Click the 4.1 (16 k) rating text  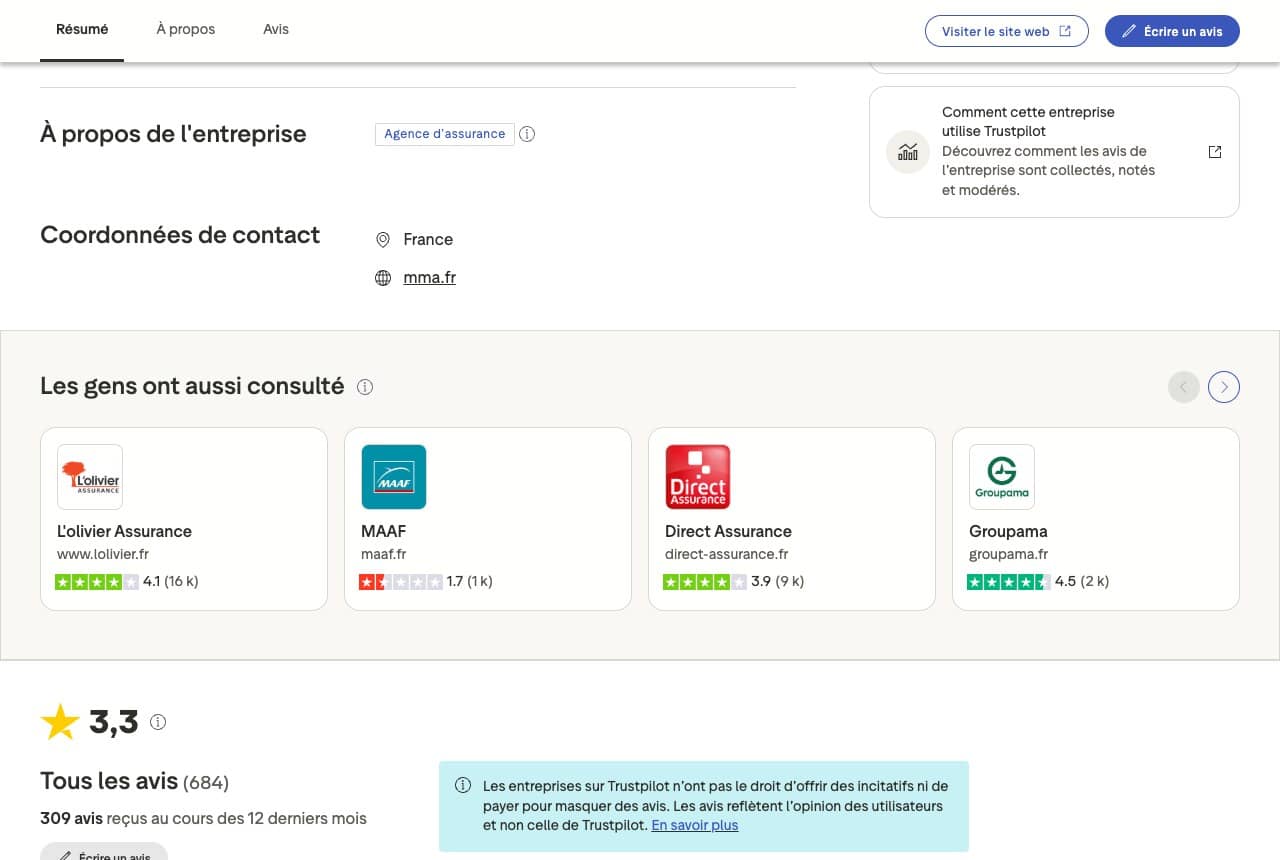coord(171,581)
